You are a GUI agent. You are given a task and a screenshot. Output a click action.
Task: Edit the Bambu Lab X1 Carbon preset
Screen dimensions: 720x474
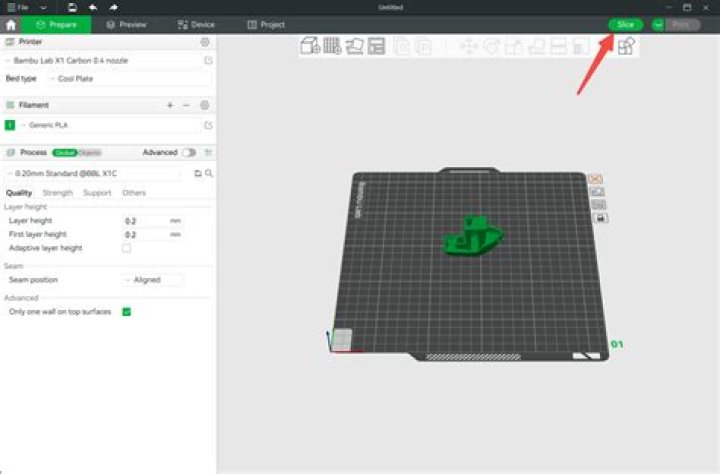(x=208, y=61)
